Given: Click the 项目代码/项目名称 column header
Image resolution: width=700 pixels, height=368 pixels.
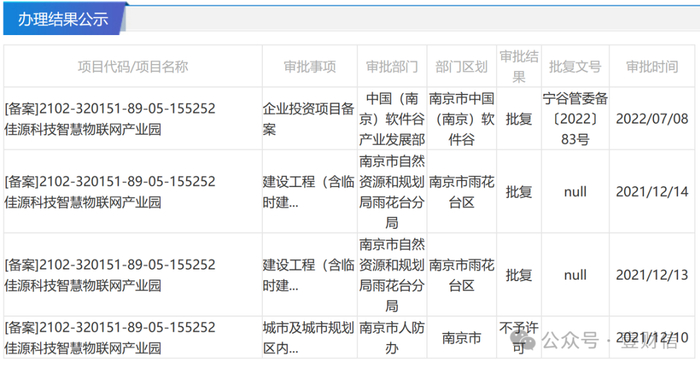Looking at the screenshot, I should coord(133,67).
